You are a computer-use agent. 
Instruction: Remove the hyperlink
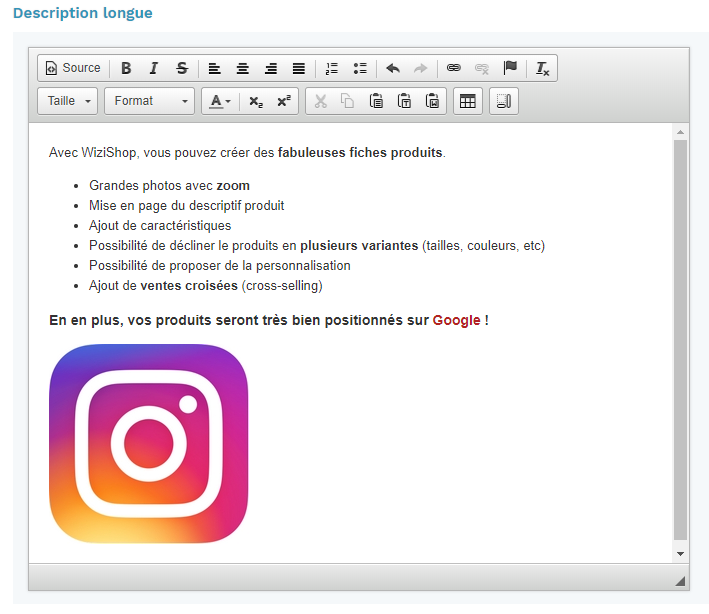tap(482, 68)
